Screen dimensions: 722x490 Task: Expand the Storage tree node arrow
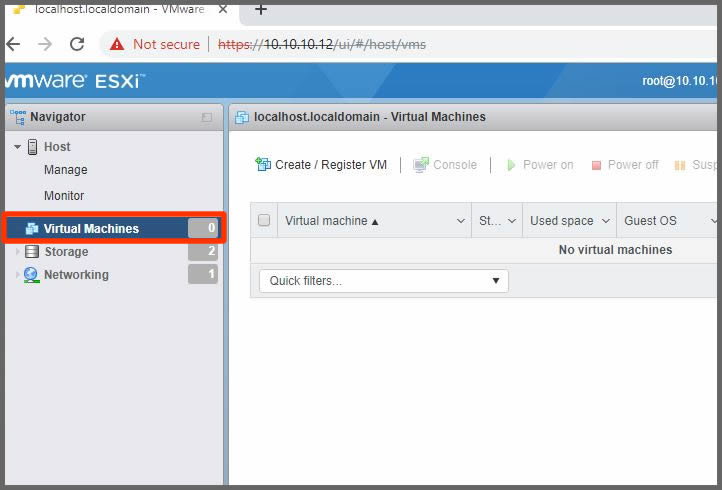tap(17, 251)
